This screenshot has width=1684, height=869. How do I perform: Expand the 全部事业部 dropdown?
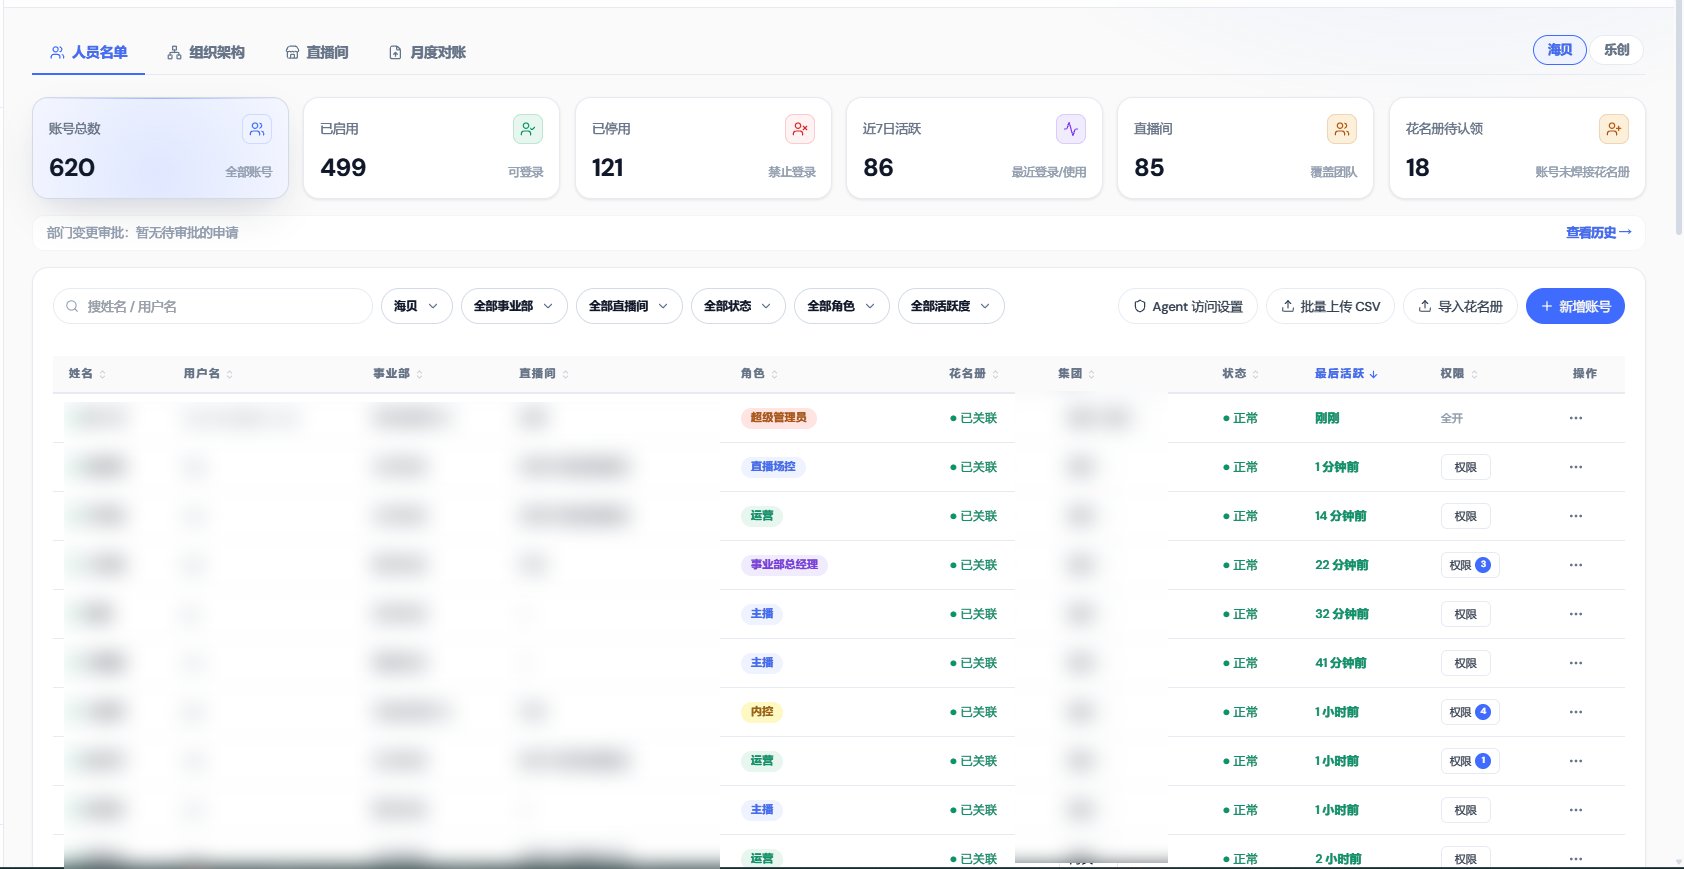pyautogui.click(x=514, y=306)
